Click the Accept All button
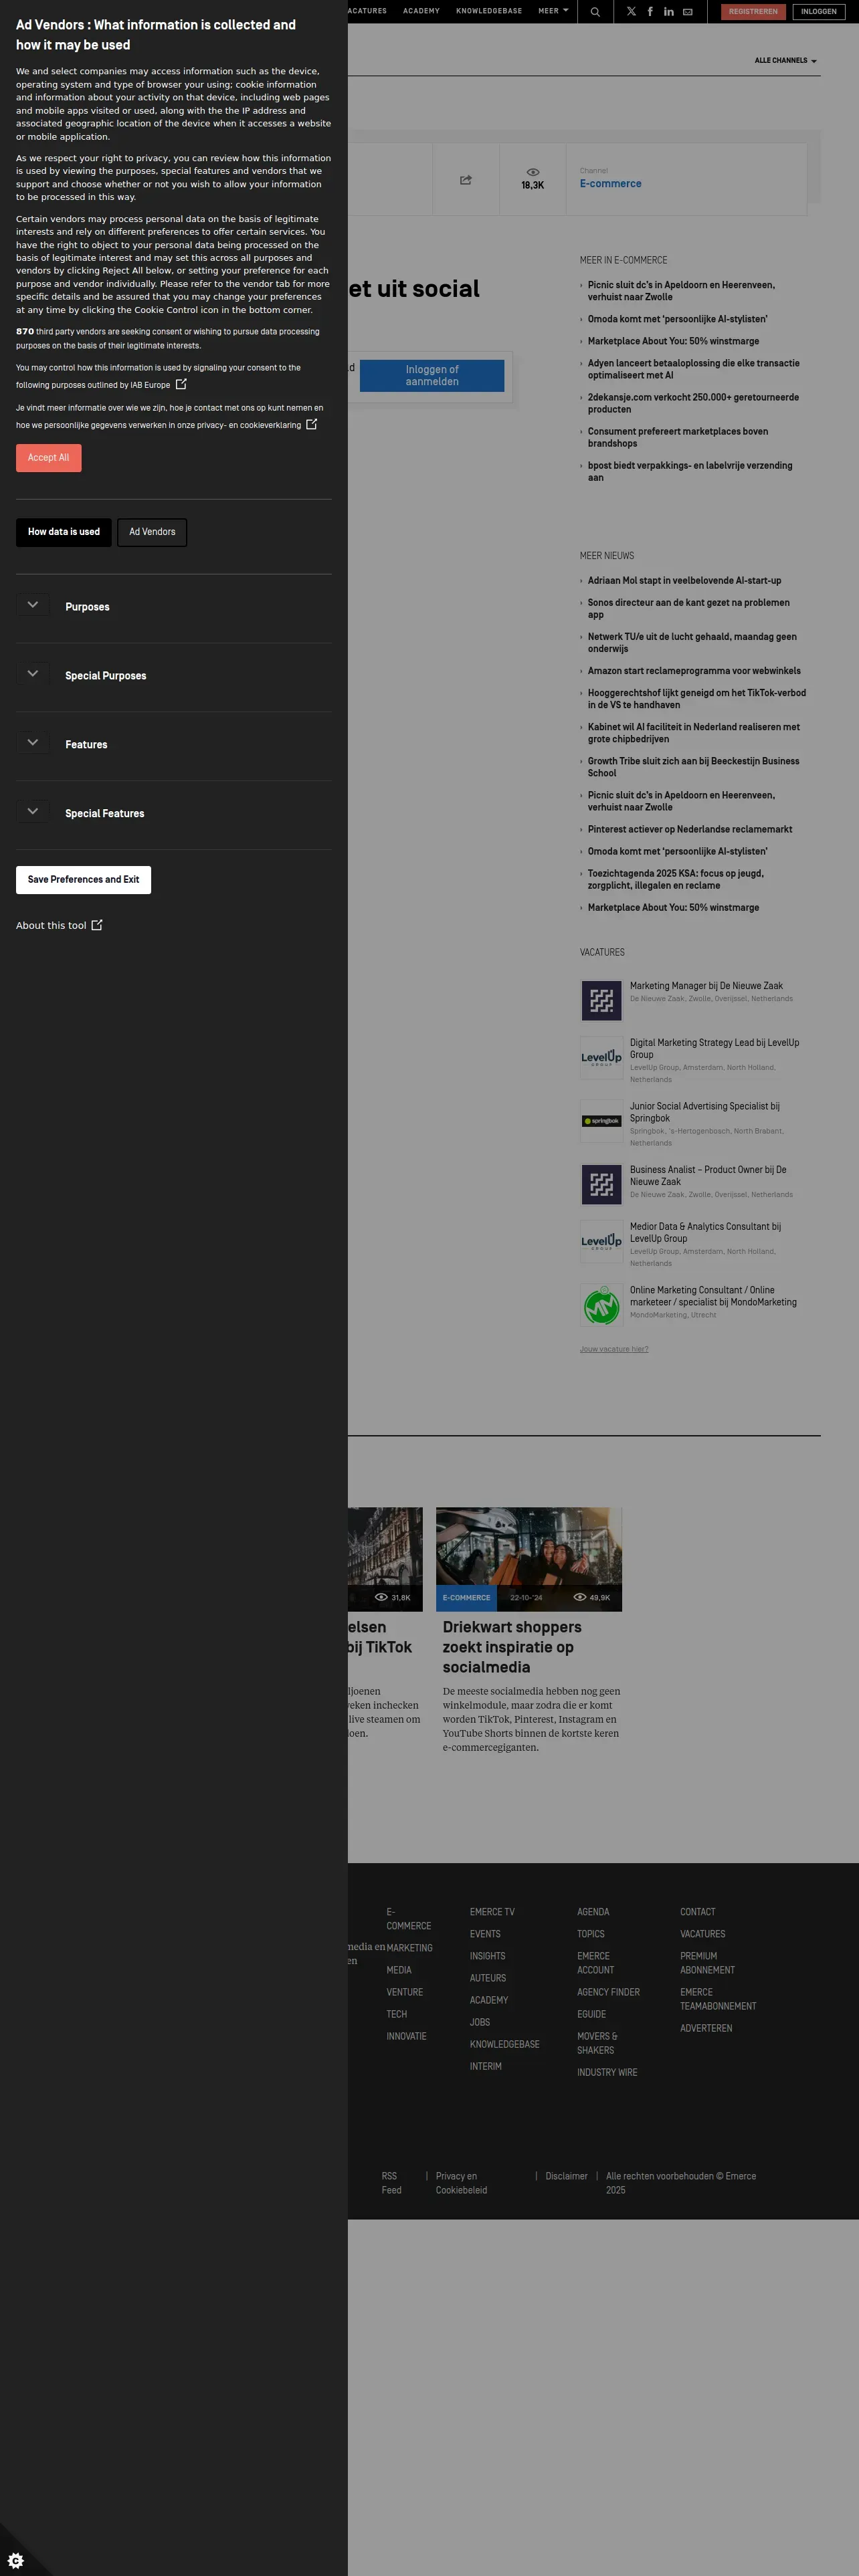The width and height of the screenshot is (859, 2576). [x=48, y=458]
